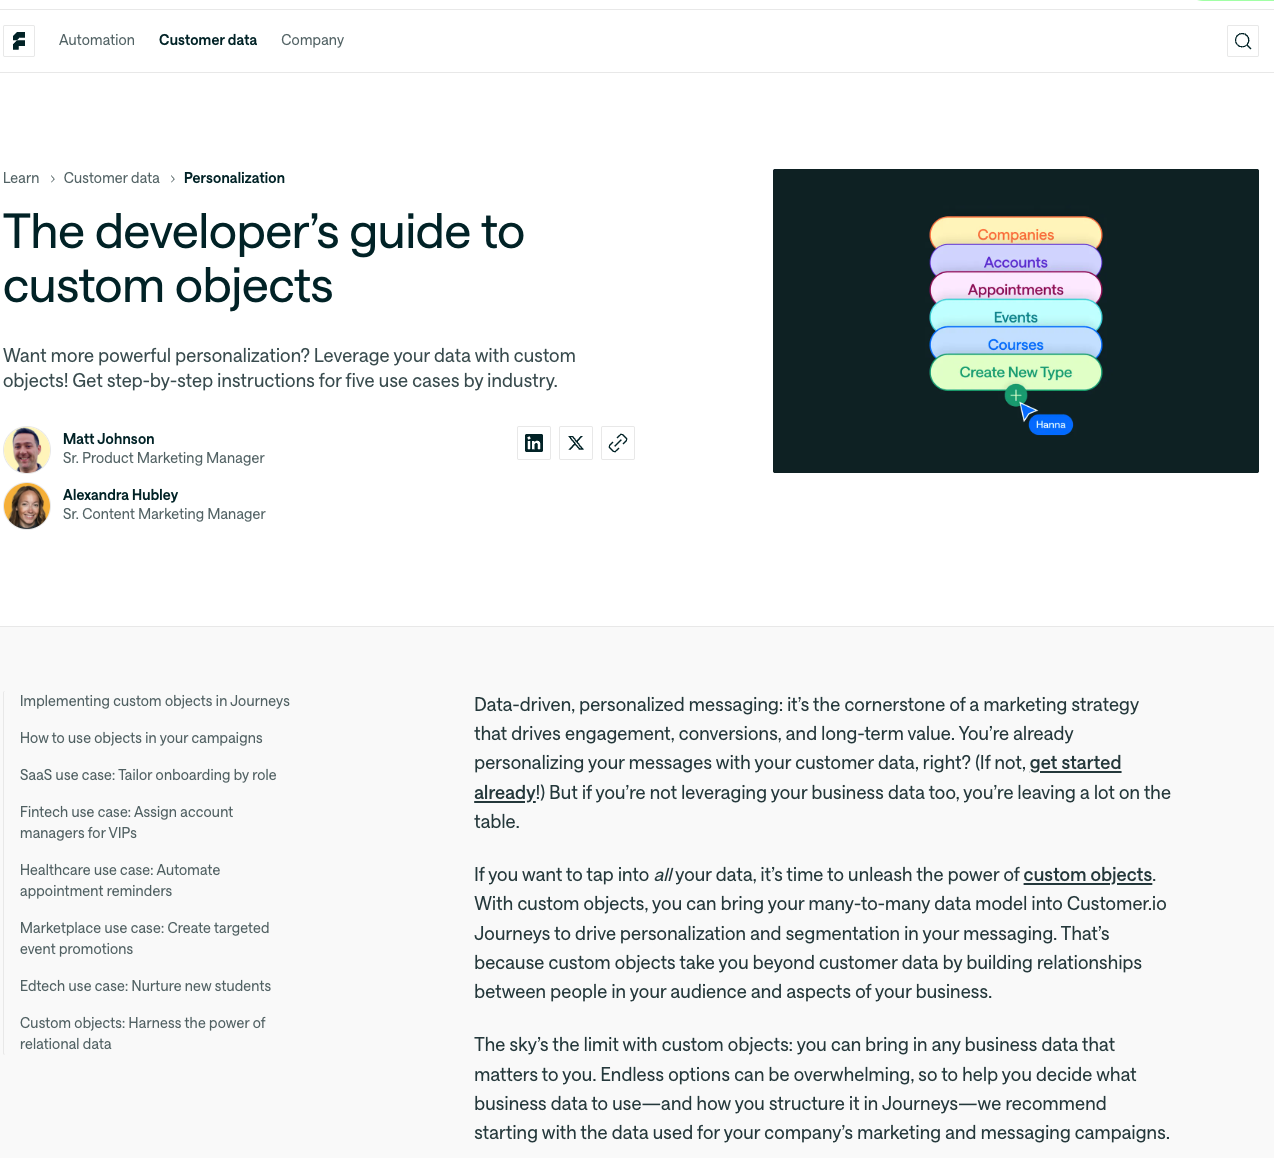
Task: Jump to Edtech use case section
Action: [146, 986]
